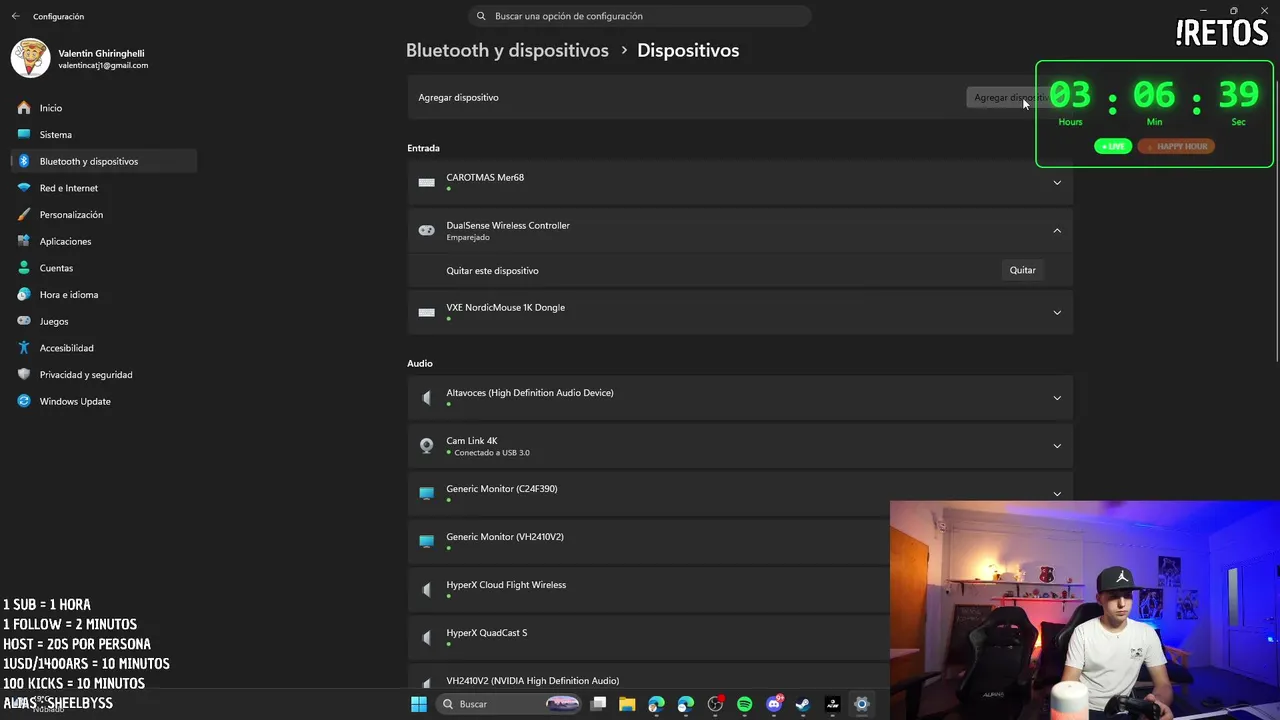
Task: Click the Agregar dispositivo button
Action: click(1012, 97)
